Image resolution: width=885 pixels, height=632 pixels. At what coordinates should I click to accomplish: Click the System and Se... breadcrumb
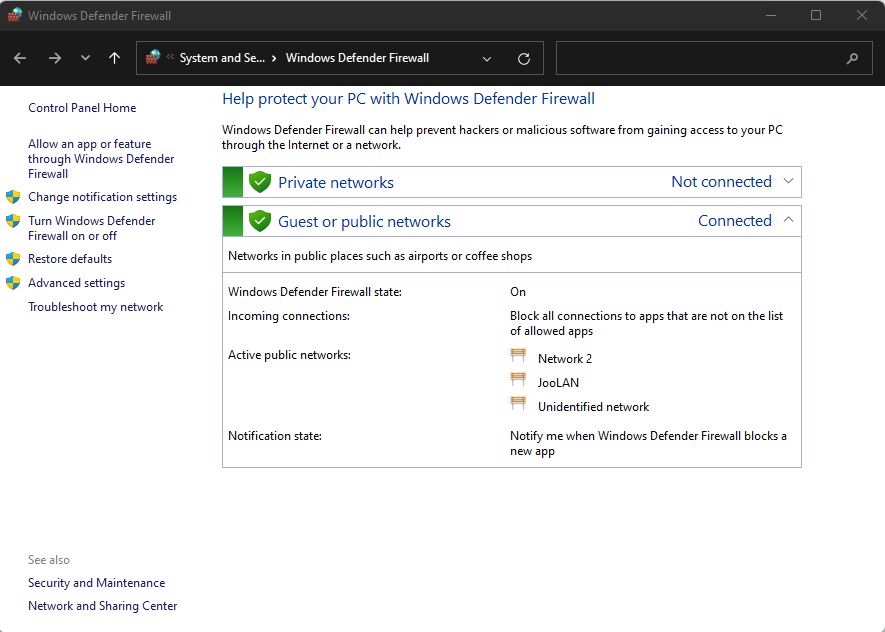click(222, 58)
